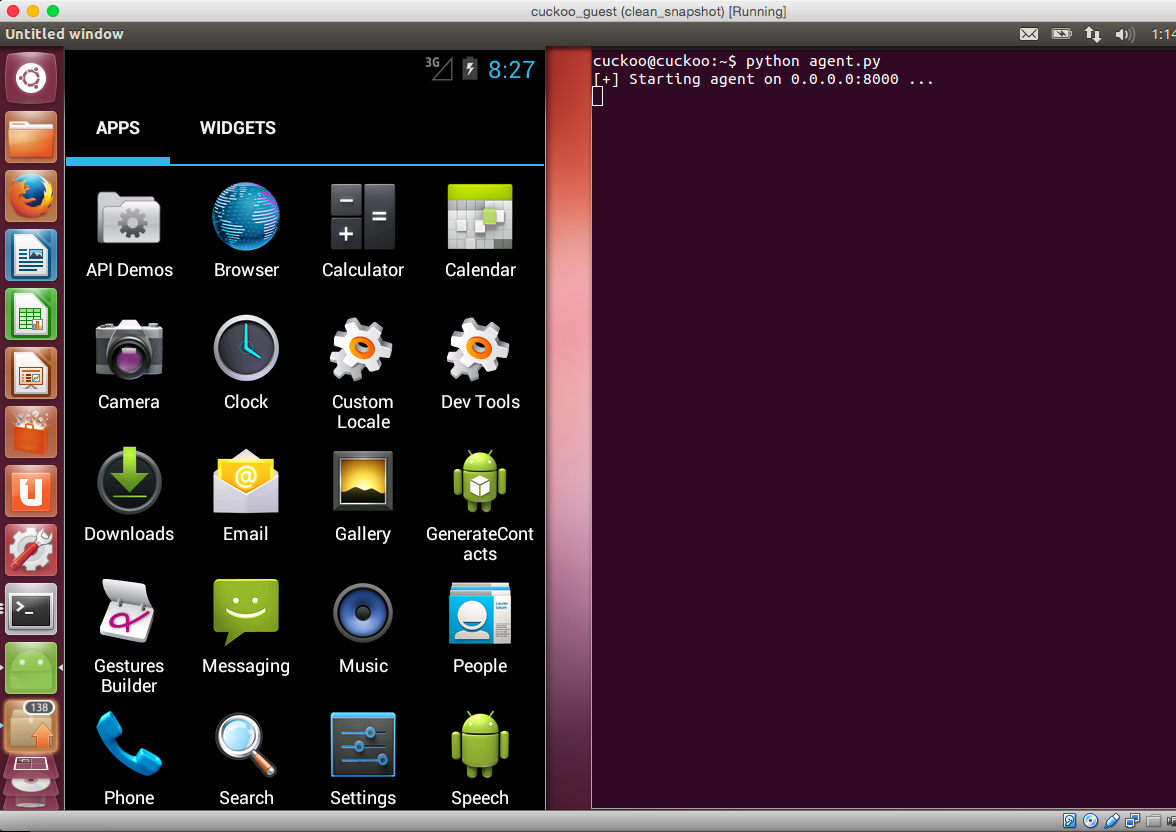Open the Speech app
The width and height of the screenshot is (1176, 832).
click(x=480, y=759)
